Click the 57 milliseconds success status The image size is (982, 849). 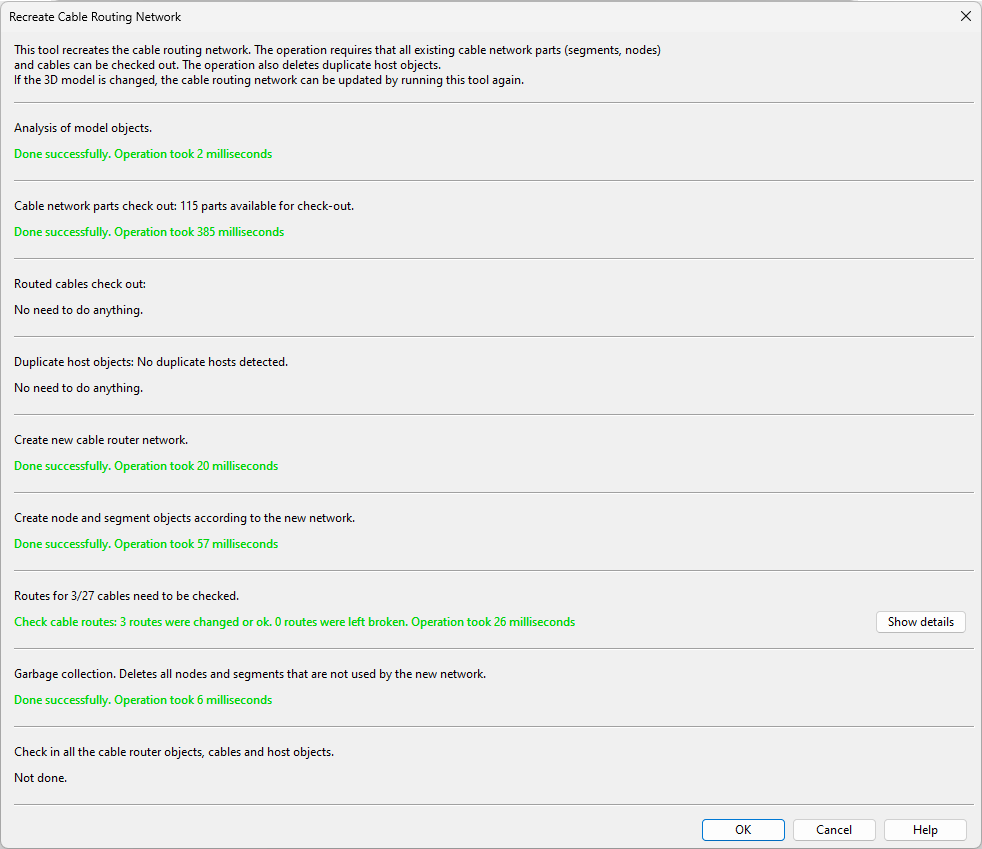point(146,544)
